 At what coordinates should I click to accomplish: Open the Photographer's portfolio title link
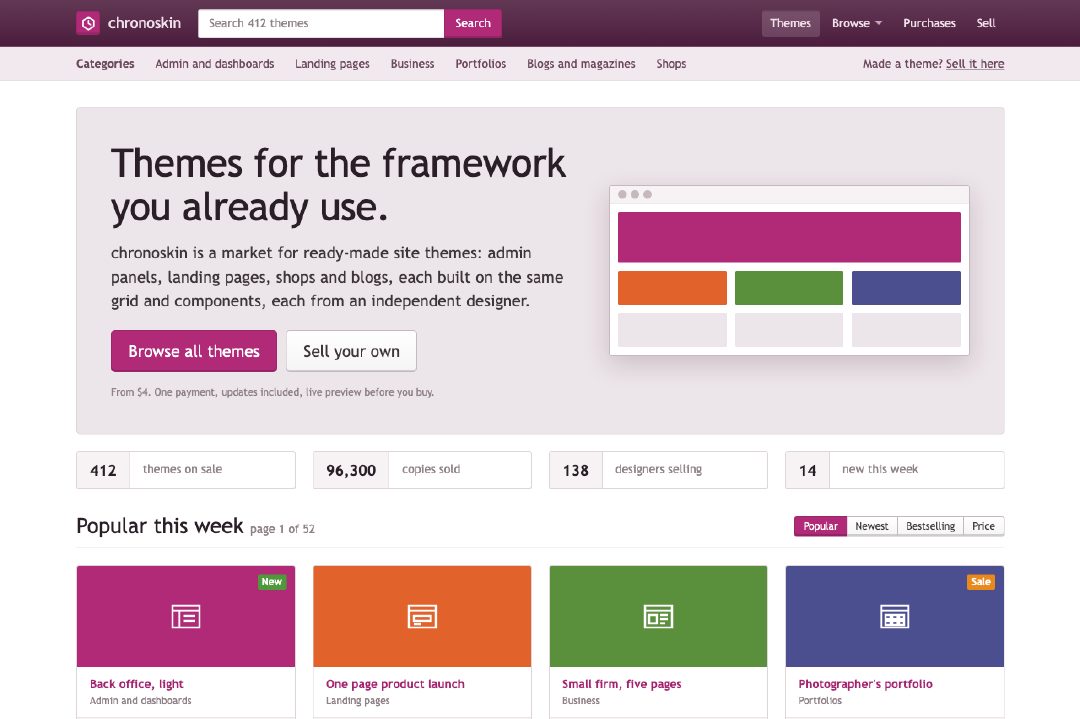pyautogui.click(x=865, y=684)
